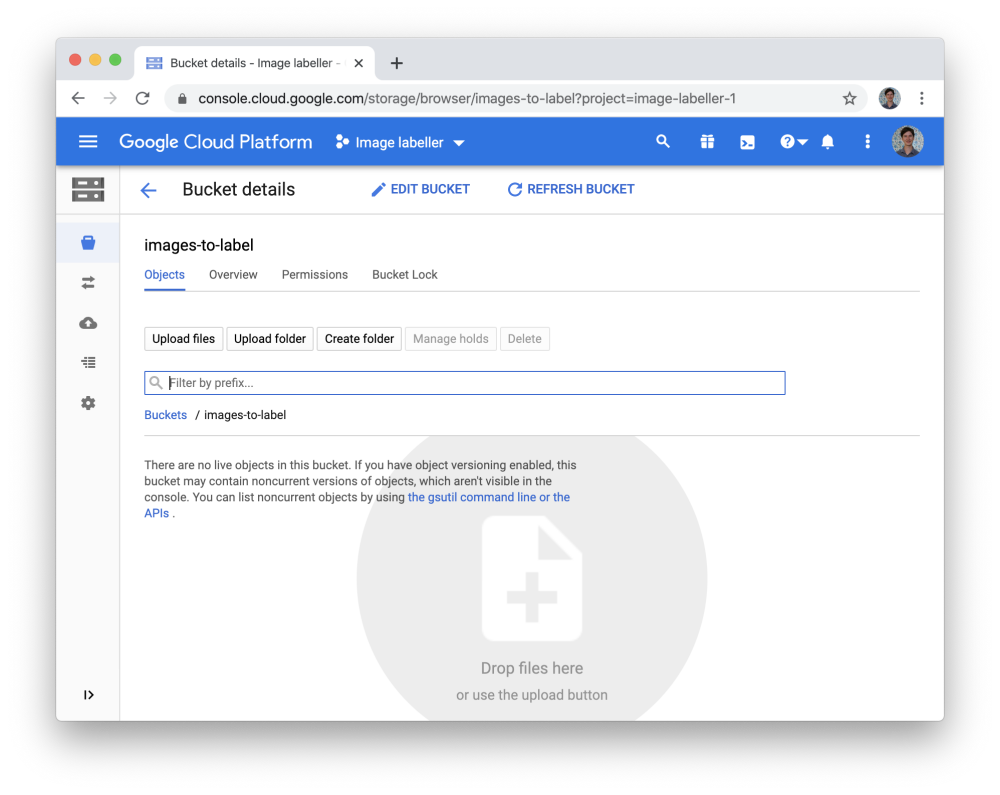Switch to the Overview tab
This screenshot has width=1000, height=795.
pos(233,275)
